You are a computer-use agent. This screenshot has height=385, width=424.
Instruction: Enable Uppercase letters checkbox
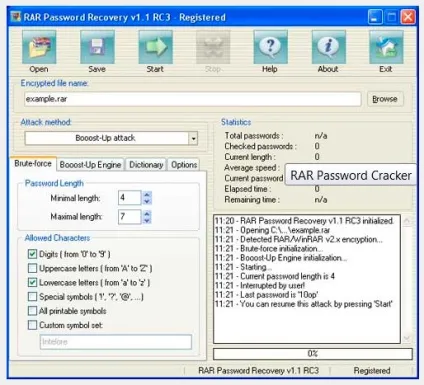pos(32,268)
